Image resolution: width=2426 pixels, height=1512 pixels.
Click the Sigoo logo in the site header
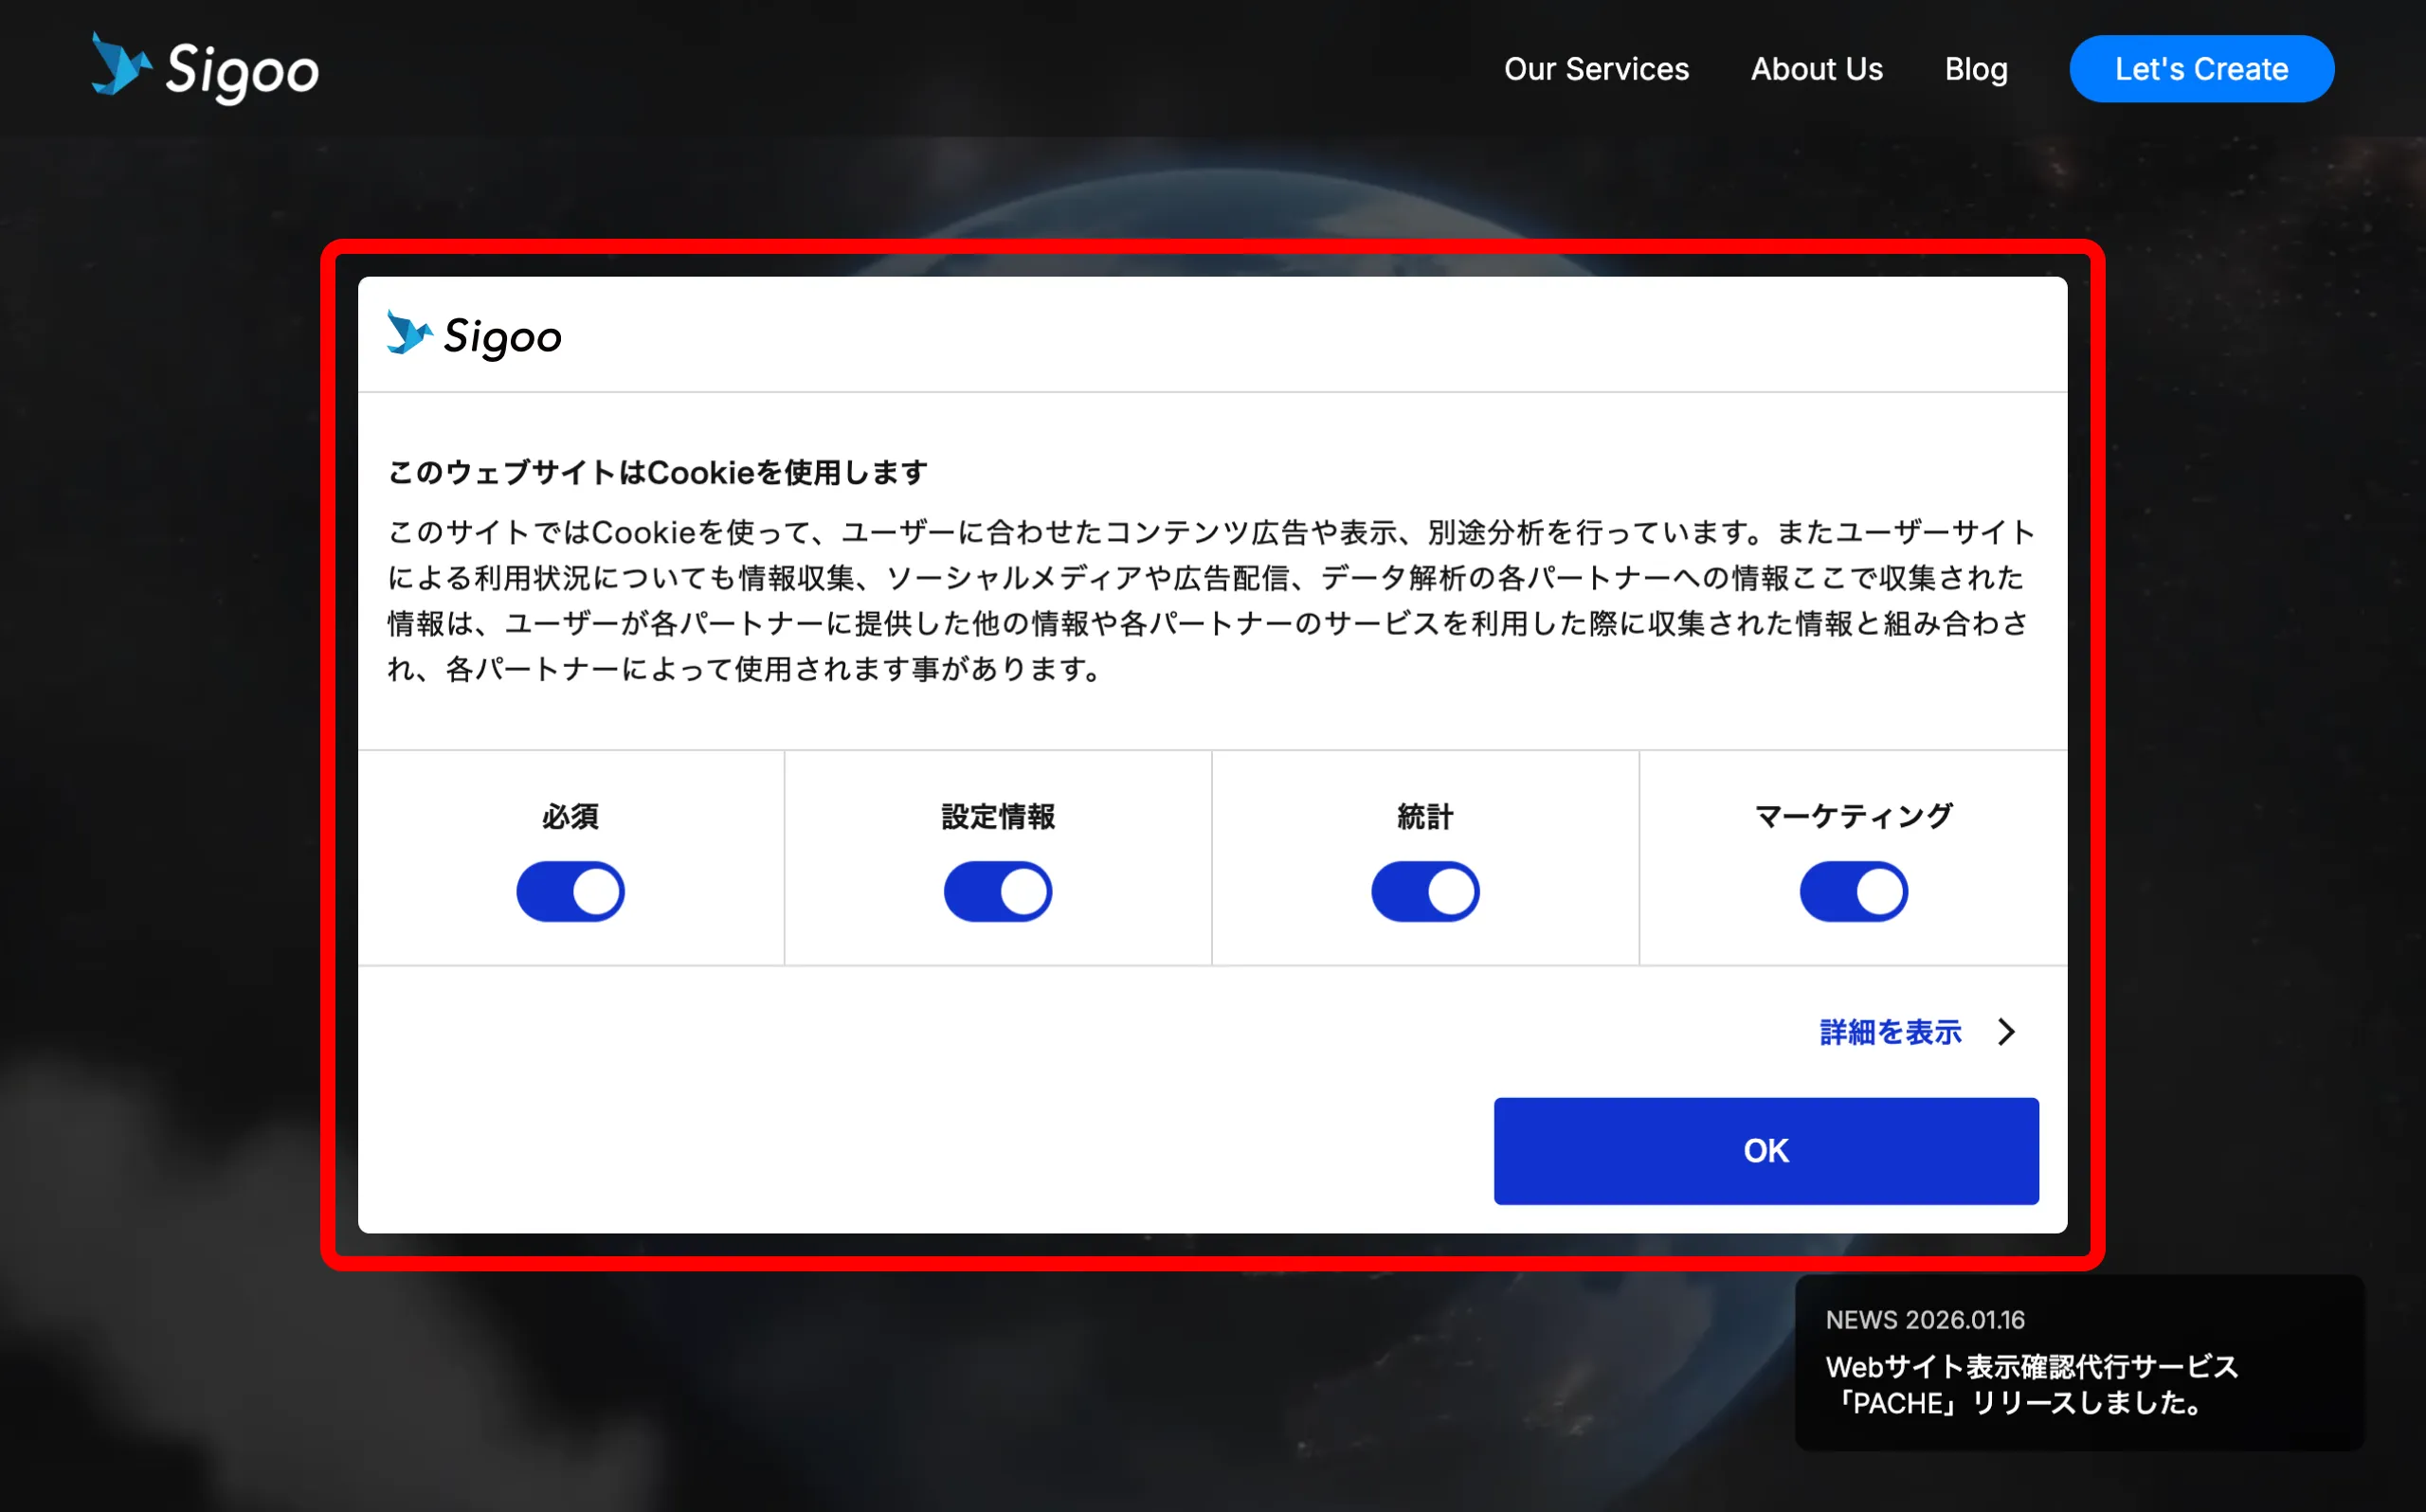coord(205,68)
